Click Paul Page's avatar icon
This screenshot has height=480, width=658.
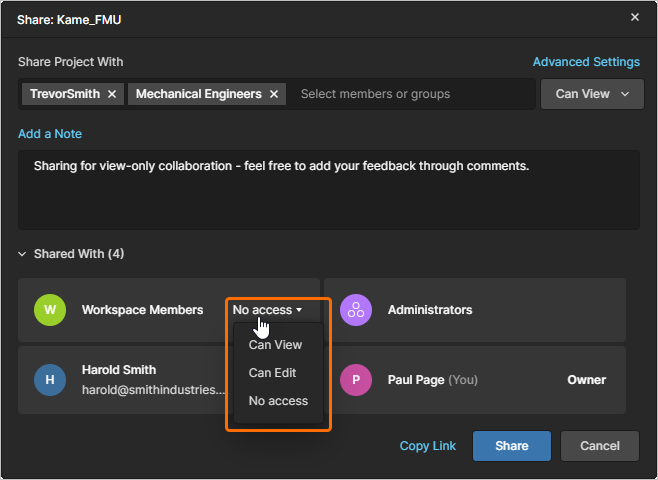click(355, 380)
